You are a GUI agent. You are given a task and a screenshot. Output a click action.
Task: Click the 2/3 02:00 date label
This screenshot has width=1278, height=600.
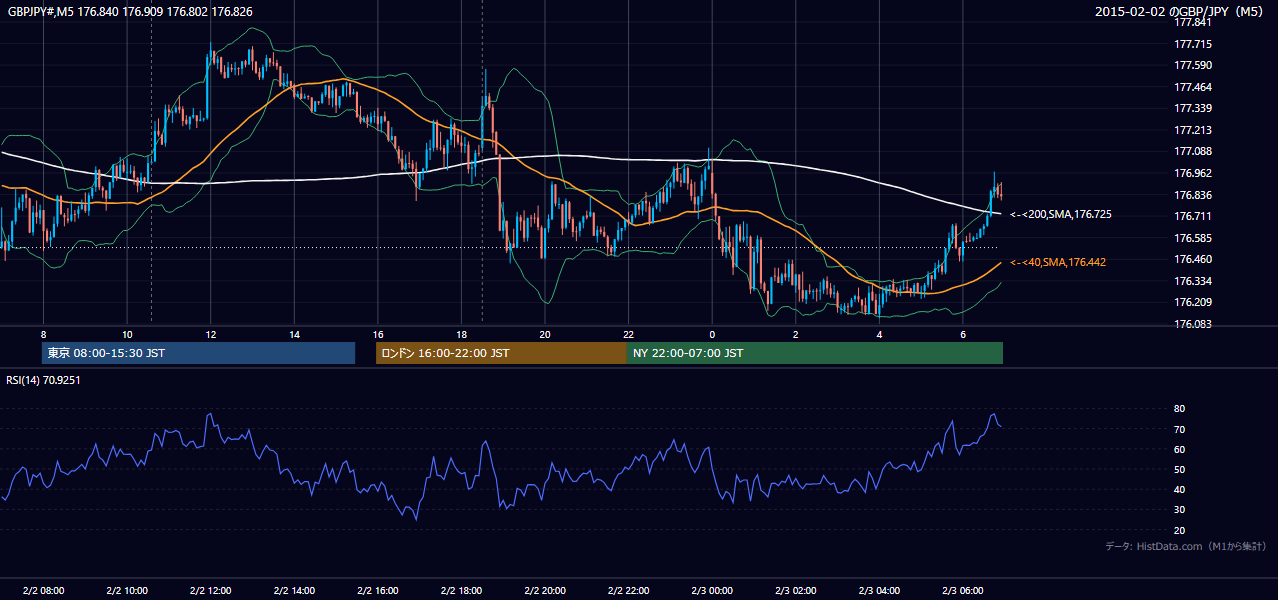coord(795,590)
